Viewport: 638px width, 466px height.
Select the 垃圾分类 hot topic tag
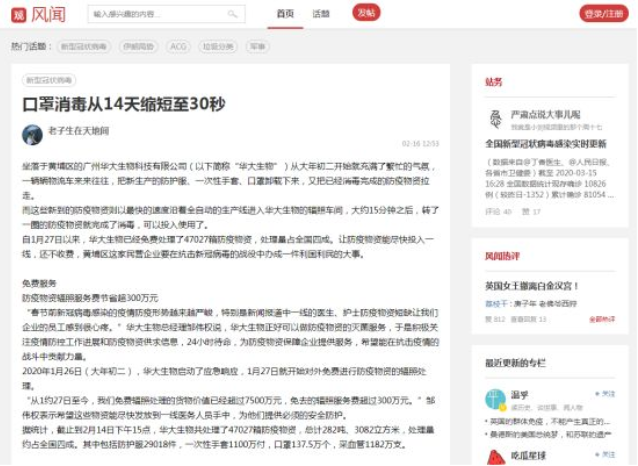pos(217,46)
